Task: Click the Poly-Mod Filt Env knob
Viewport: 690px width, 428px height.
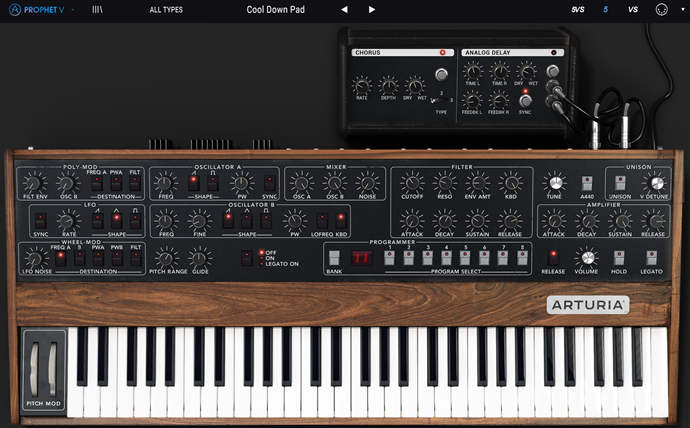Action: coord(34,183)
